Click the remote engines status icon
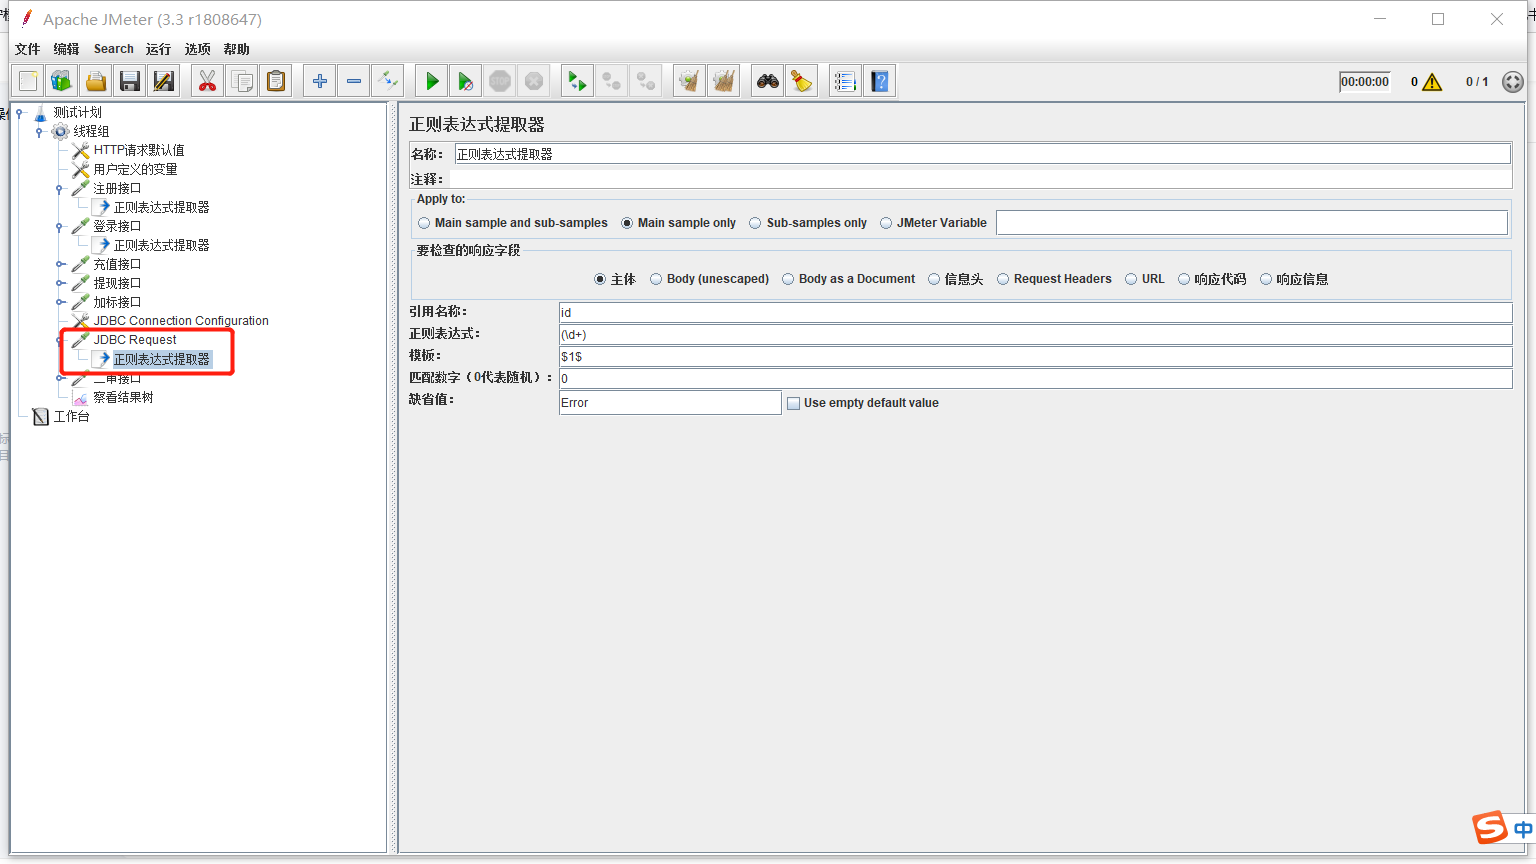The image size is (1536, 864). click(1513, 82)
